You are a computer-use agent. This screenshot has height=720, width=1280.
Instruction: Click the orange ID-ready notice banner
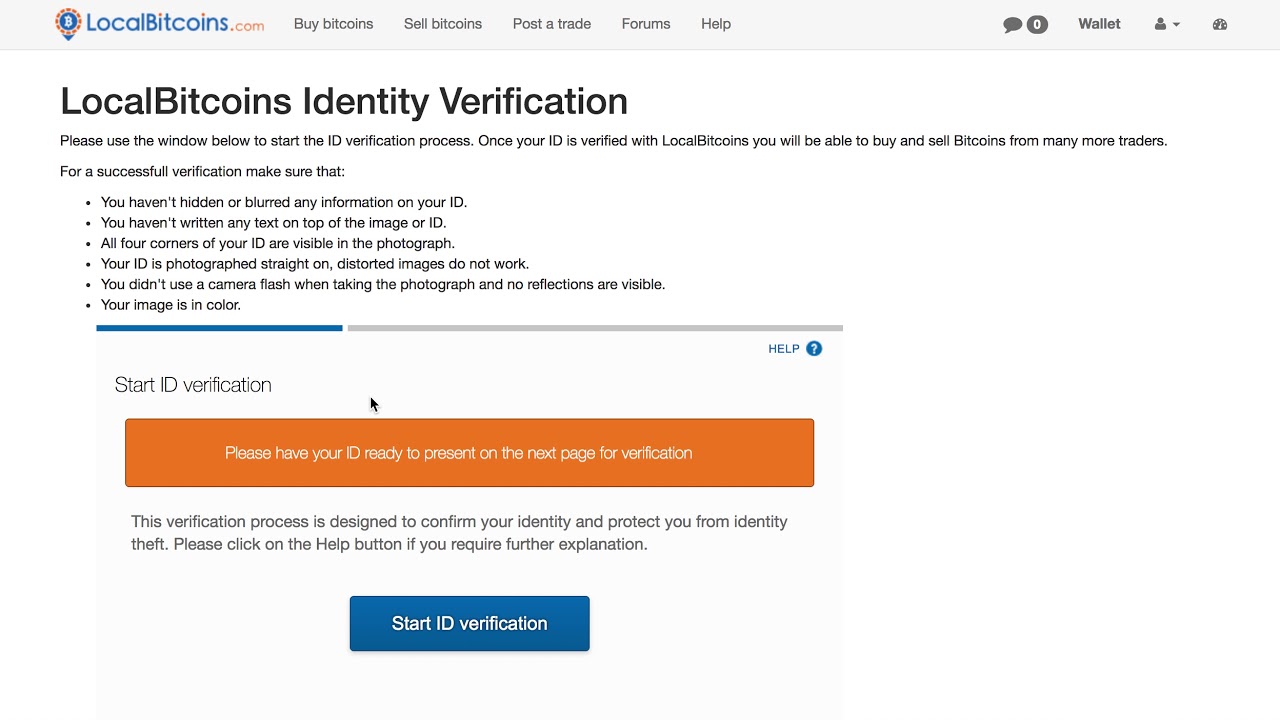click(469, 453)
